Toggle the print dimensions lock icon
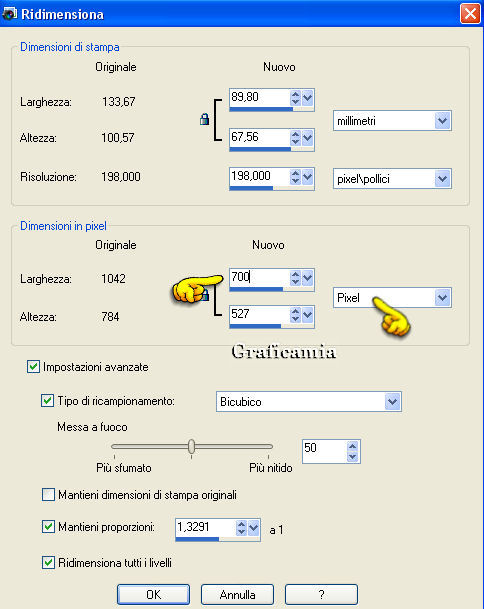This screenshot has width=484, height=609. (x=204, y=119)
